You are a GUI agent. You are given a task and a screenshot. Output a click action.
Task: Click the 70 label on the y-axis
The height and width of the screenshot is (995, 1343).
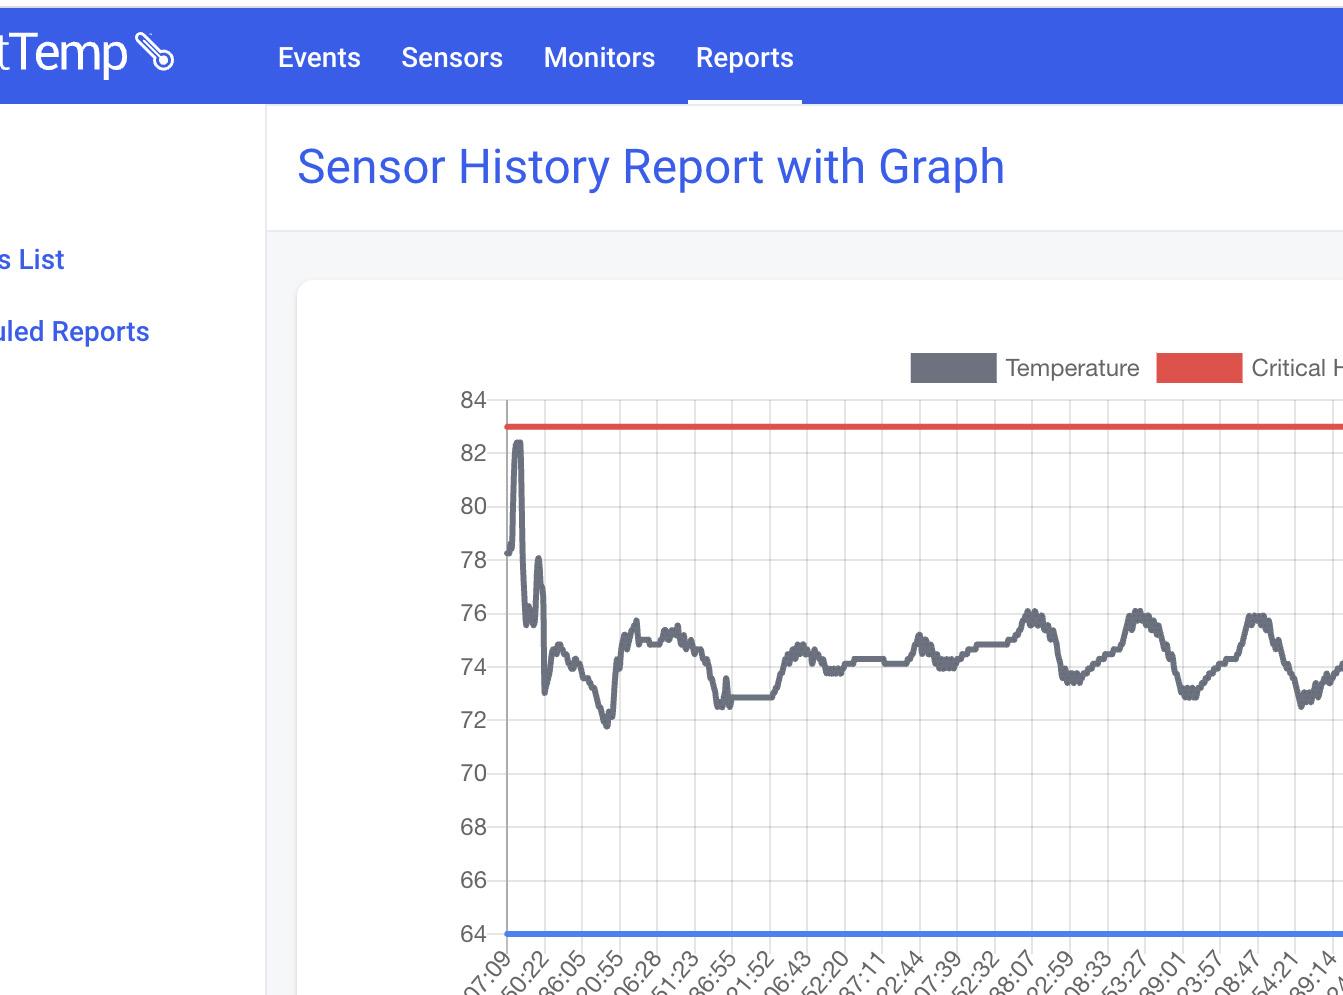tap(473, 773)
